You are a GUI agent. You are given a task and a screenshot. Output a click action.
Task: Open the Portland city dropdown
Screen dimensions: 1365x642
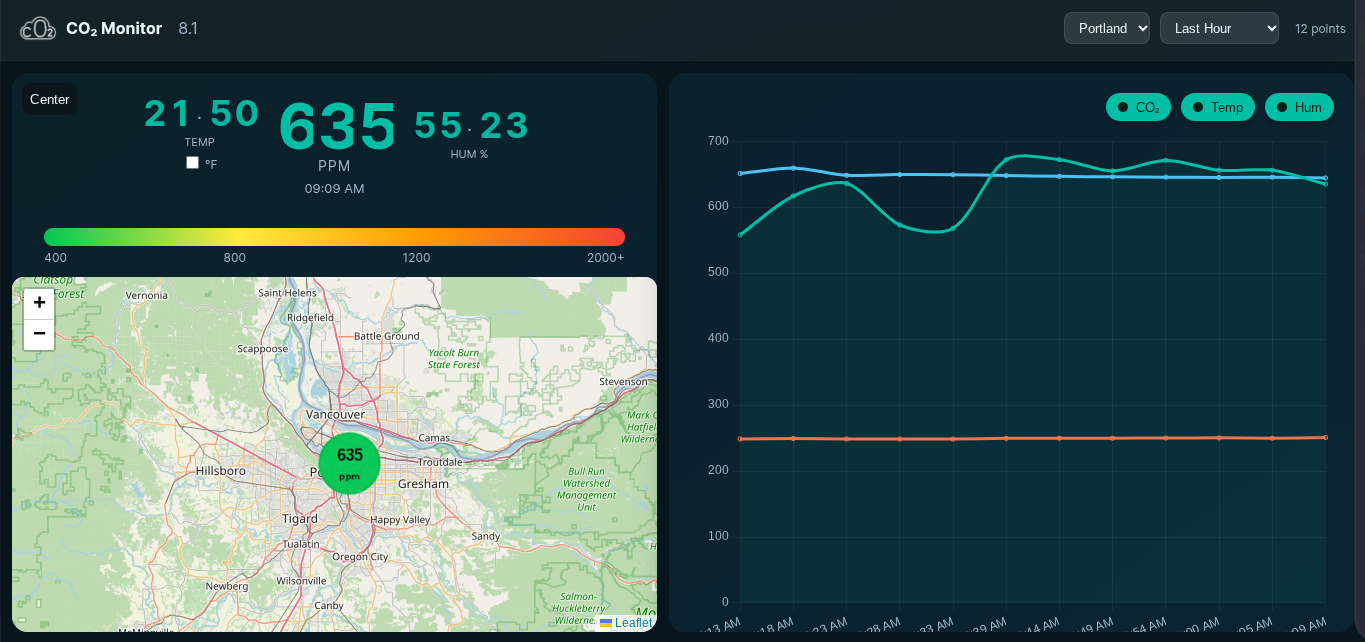click(1106, 28)
